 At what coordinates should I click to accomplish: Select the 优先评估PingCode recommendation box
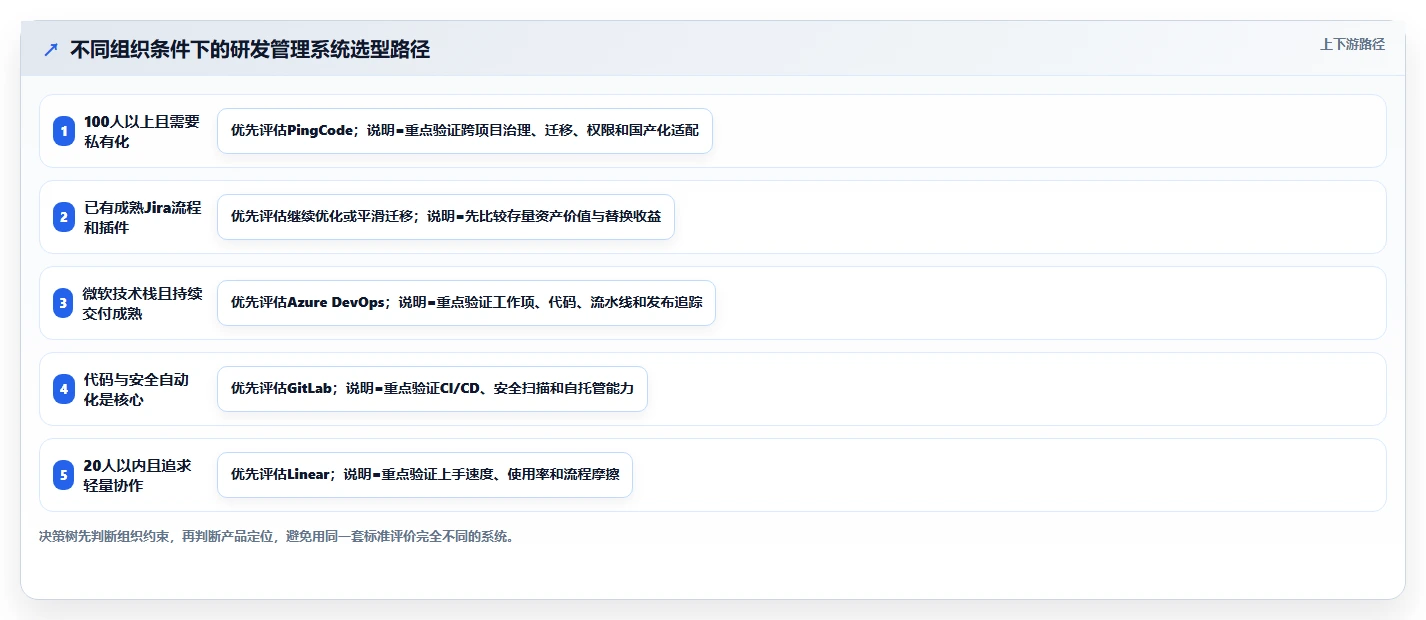coord(465,131)
